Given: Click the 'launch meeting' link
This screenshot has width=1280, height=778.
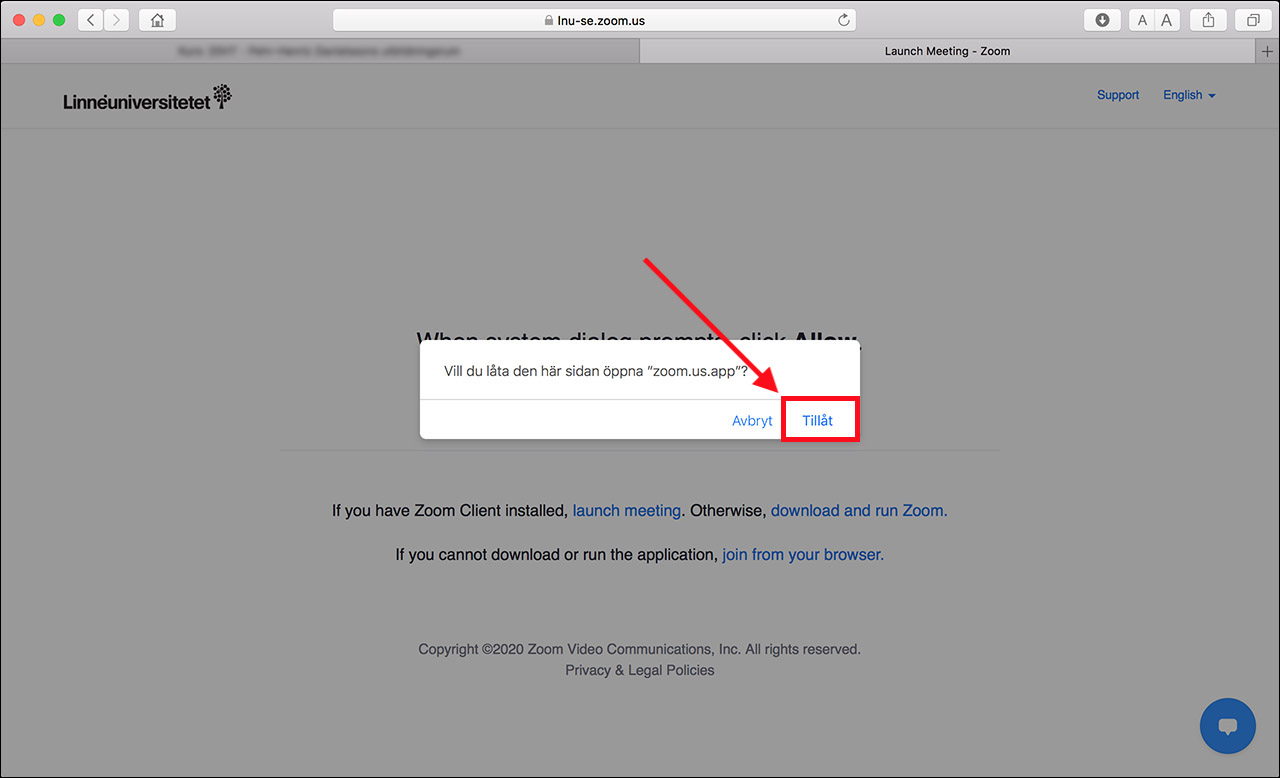Looking at the screenshot, I should (x=626, y=510).
